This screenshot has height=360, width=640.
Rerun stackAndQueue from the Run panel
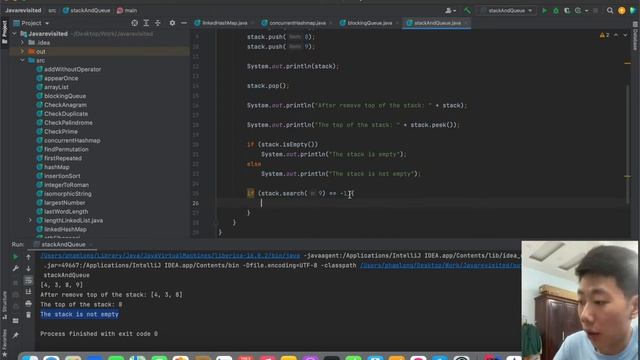[16, 257]
